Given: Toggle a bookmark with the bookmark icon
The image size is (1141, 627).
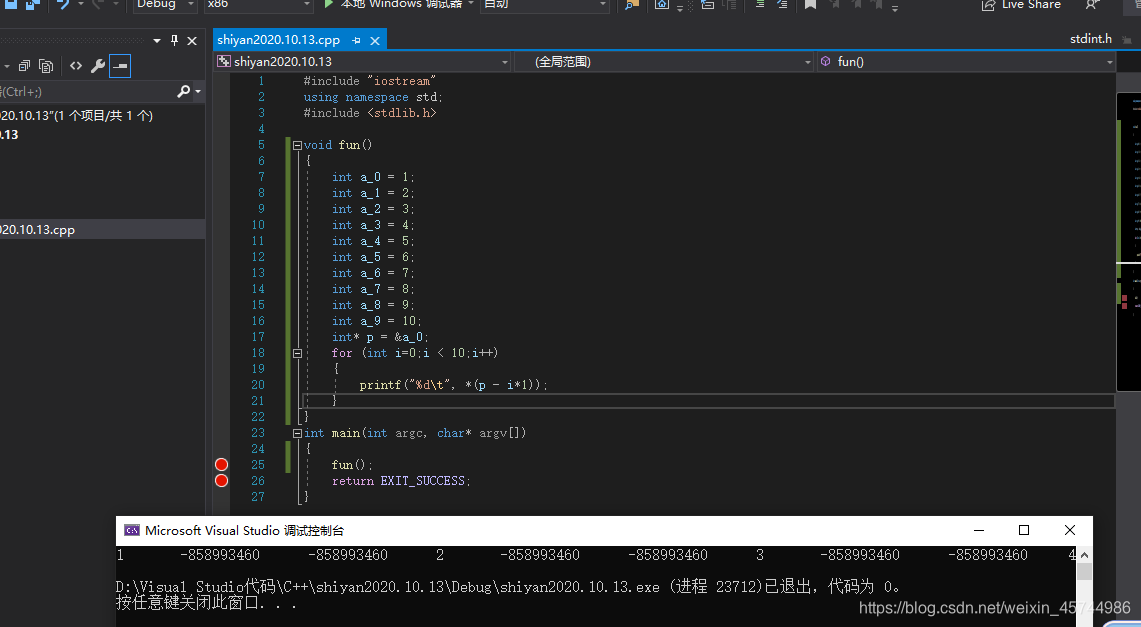Looking at the screenshot, I should (810, 4).
